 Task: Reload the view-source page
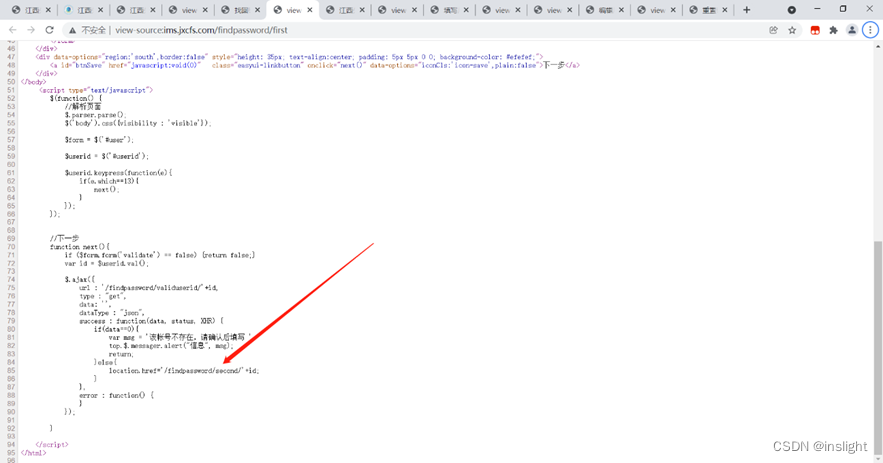pyautogui.click(x=50, y=30)
